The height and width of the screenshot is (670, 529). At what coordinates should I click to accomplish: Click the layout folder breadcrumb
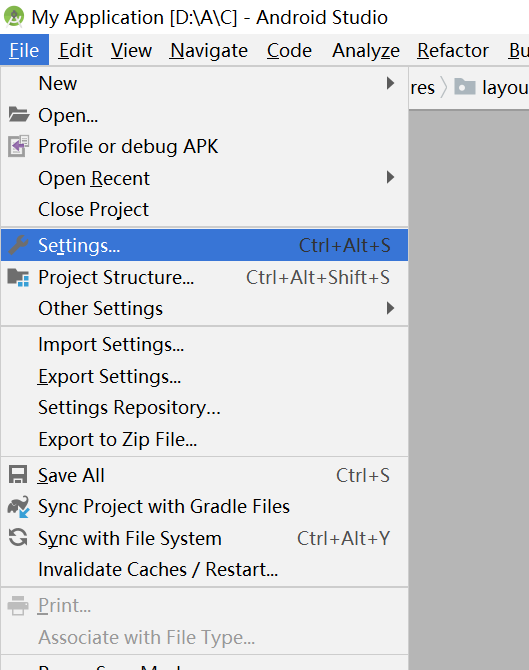coord(491,88)
